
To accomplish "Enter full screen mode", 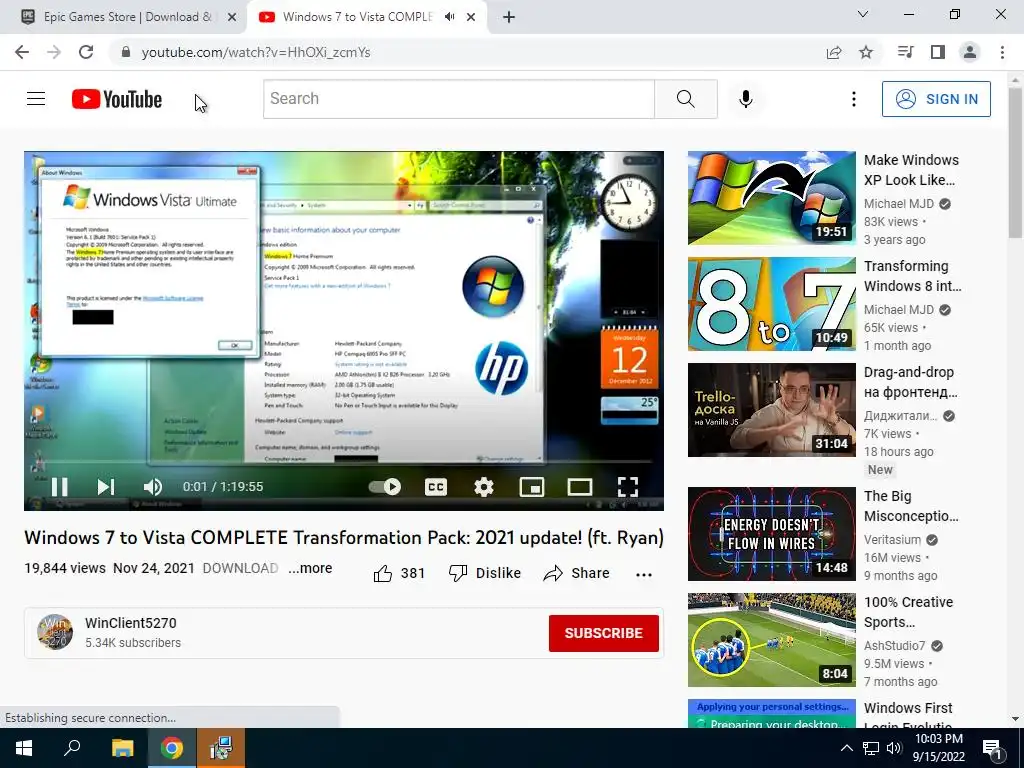I will tap(628, 487).
